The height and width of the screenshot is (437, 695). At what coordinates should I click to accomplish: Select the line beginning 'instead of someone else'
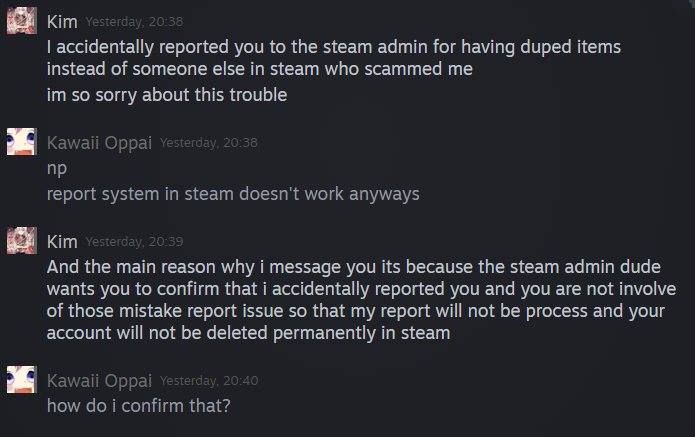pos(260,69)
